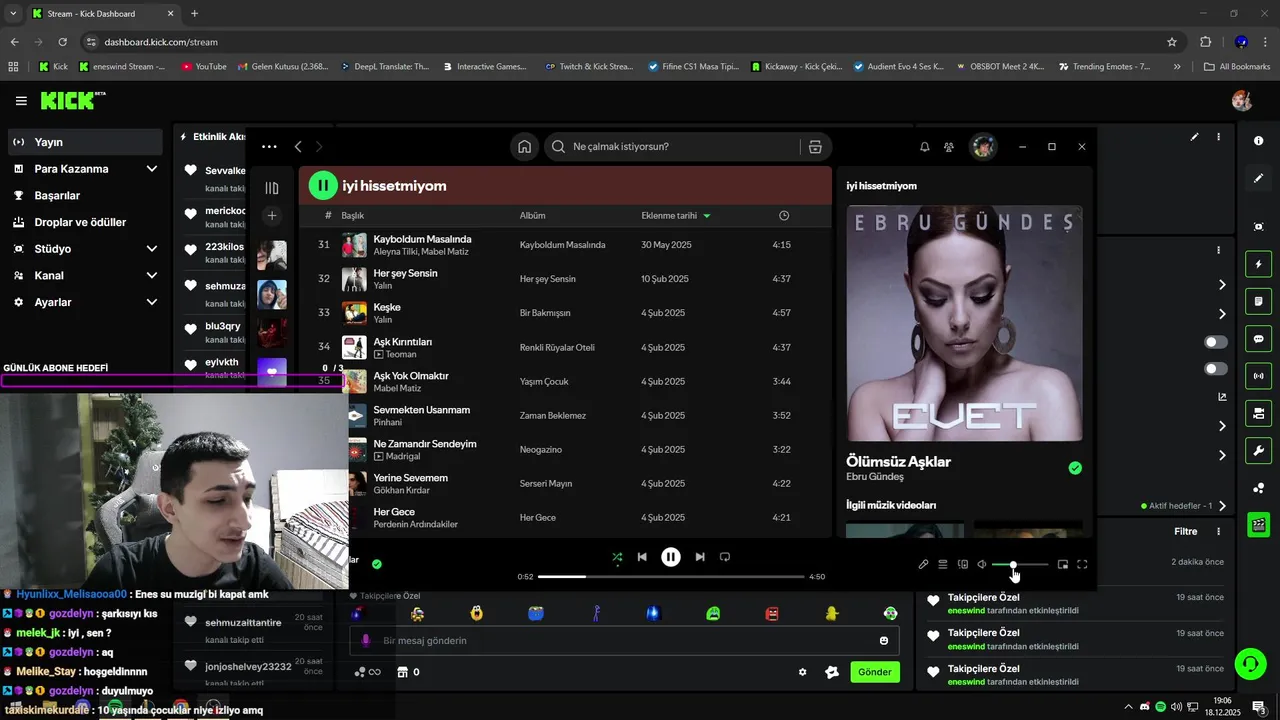Open connect to a device icon
Screen dimensions: 1280x720
coord(963,565)
